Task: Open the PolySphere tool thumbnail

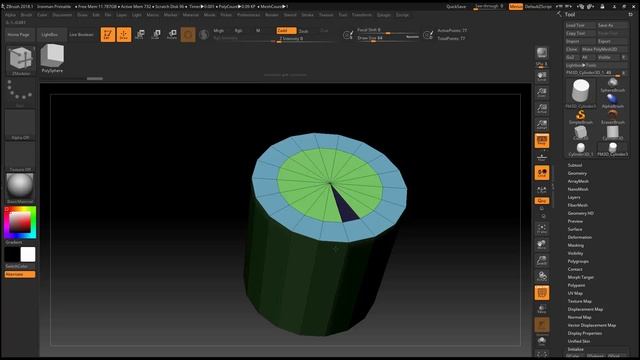Action: (x=52, y=58)
